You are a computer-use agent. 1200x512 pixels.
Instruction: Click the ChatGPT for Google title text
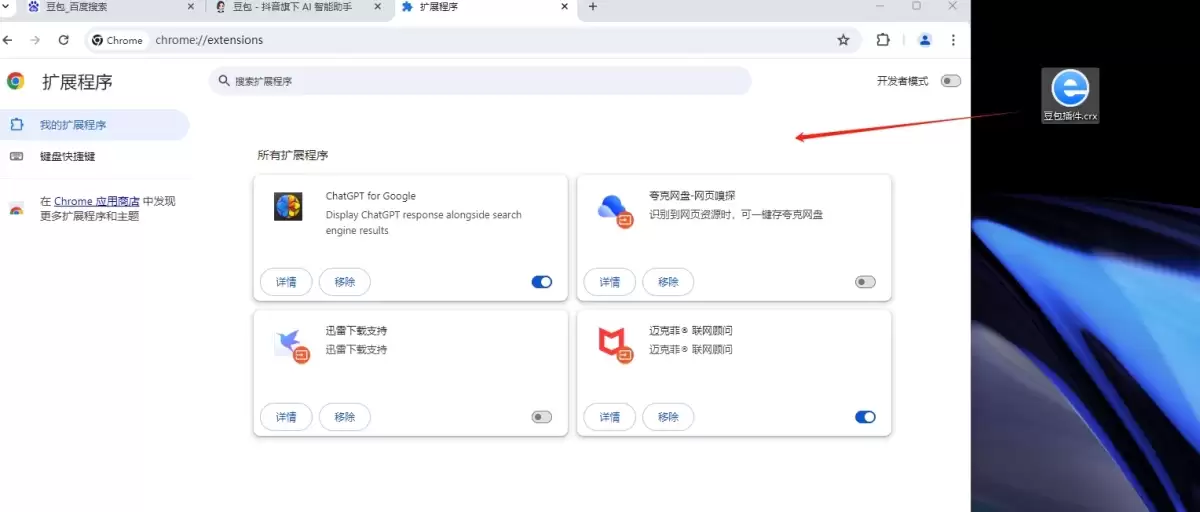tap(371, 196)
